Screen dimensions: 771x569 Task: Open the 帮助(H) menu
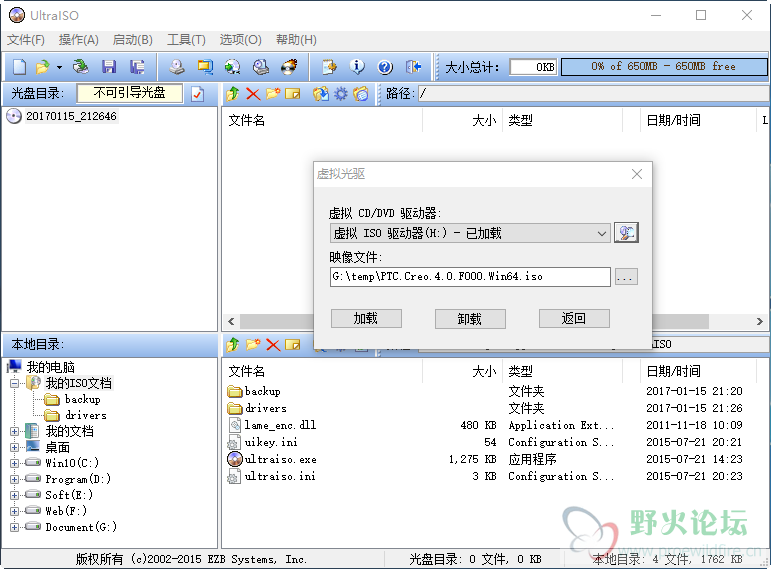[296, 40]
